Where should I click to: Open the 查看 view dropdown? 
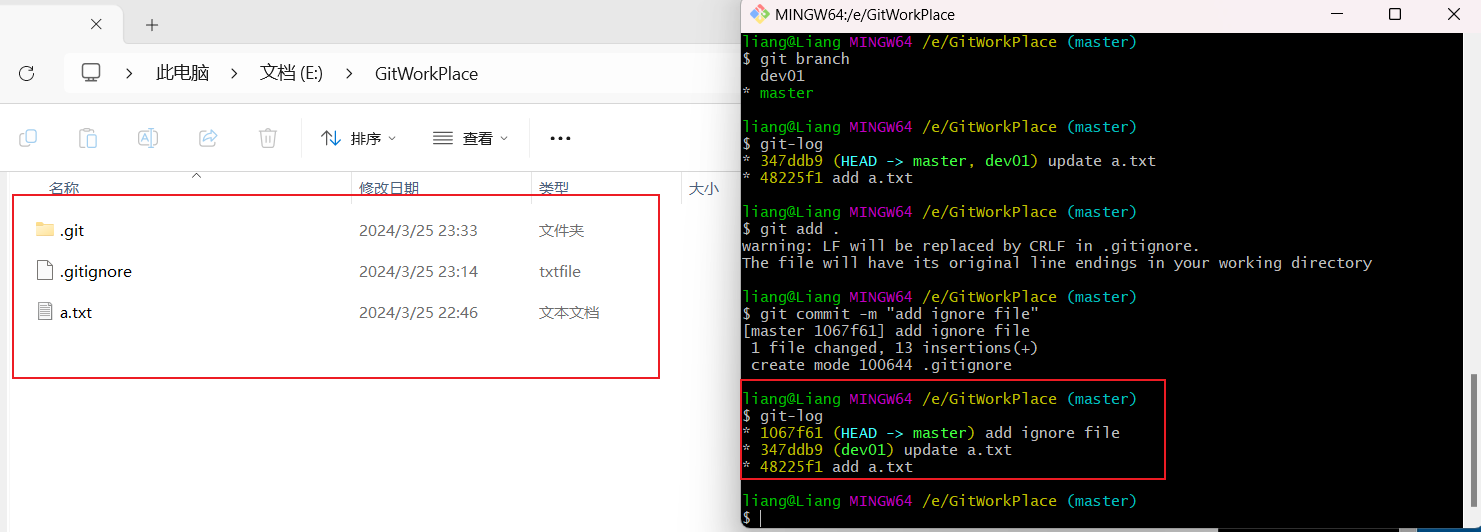click(x=471, y=138)
